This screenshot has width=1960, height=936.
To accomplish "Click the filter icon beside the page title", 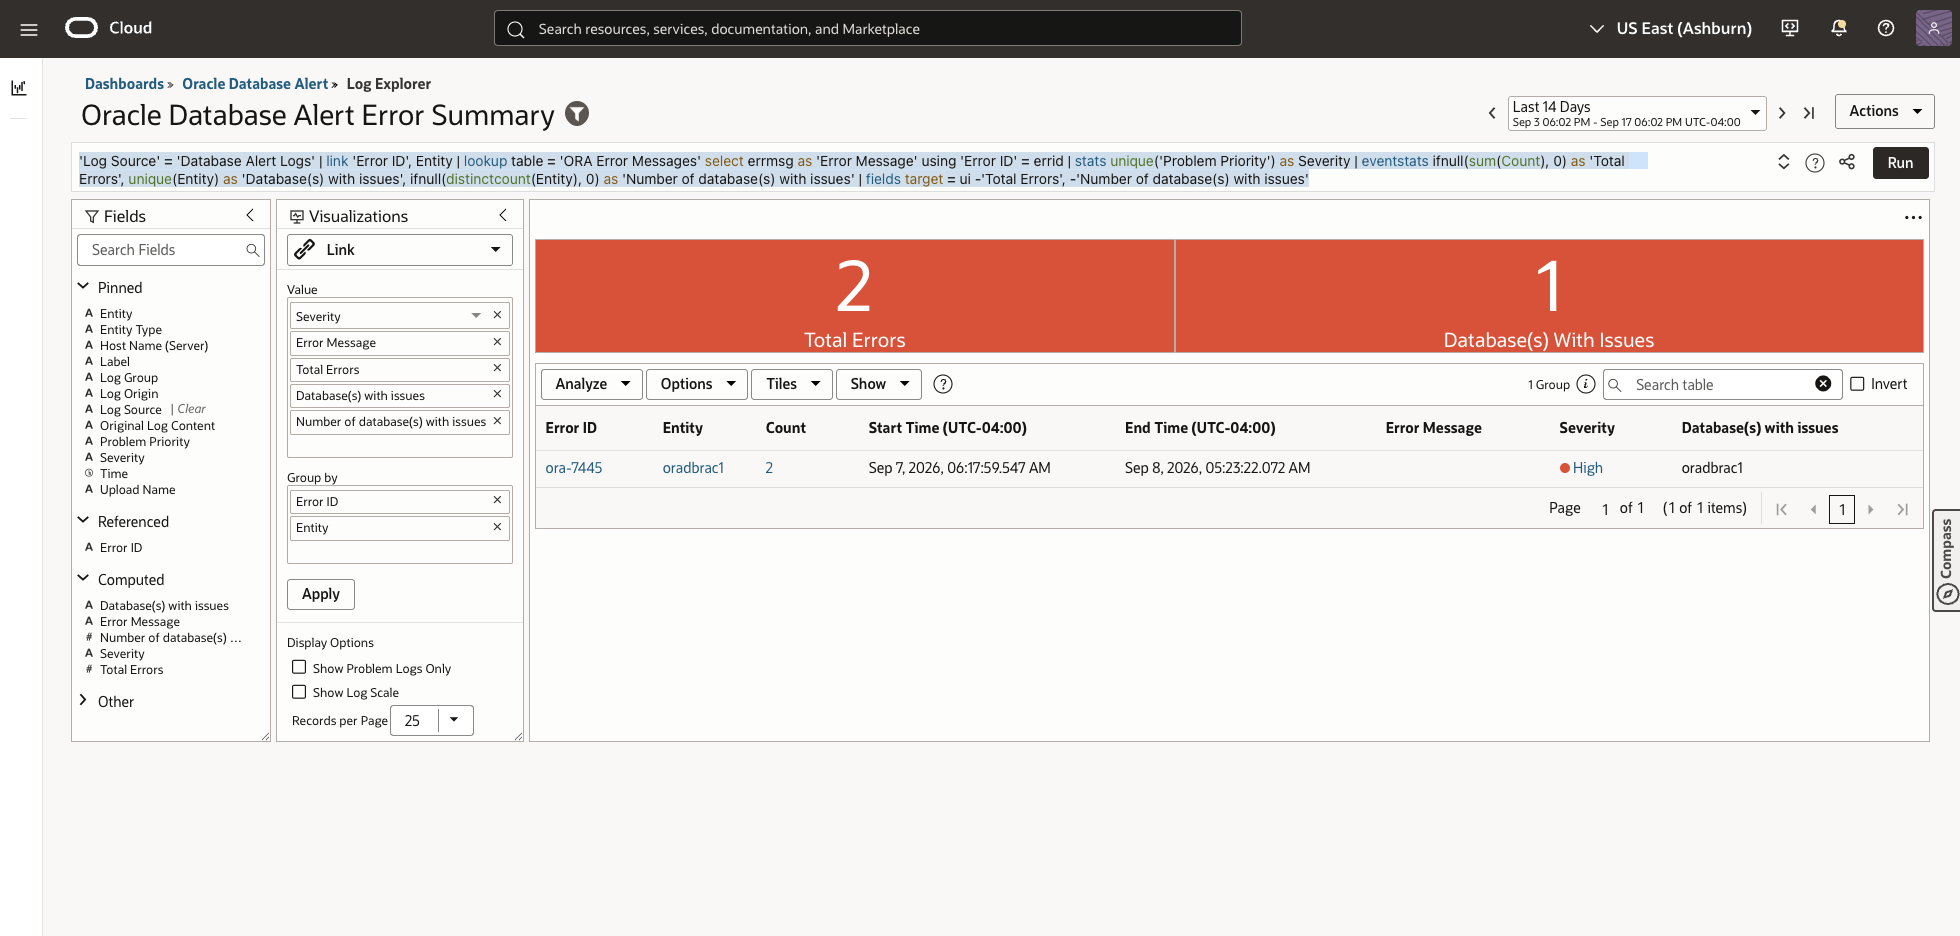I will coord(577,114).
